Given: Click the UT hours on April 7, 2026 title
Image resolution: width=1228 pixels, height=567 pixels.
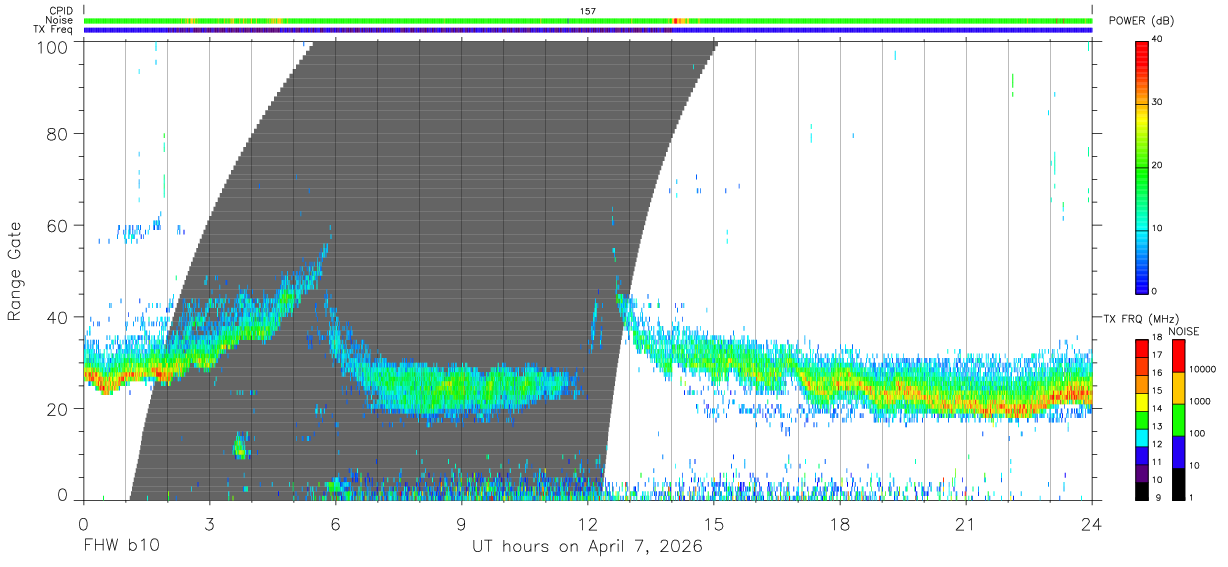Looking at the screenshot, I should tap(587, 546).
